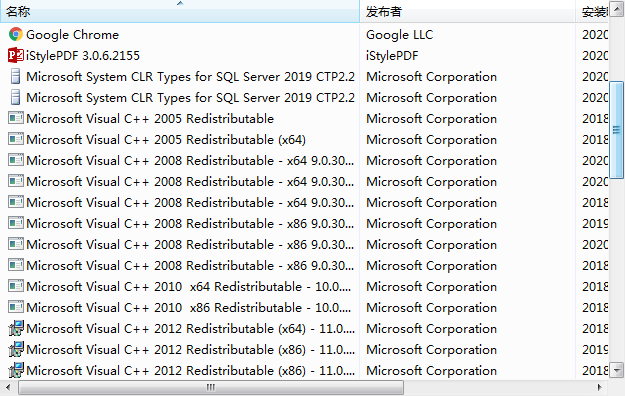Select Microsoft Visual C++ 2012 Redistributable (x64) - 11.0

(x=191, y=329)
